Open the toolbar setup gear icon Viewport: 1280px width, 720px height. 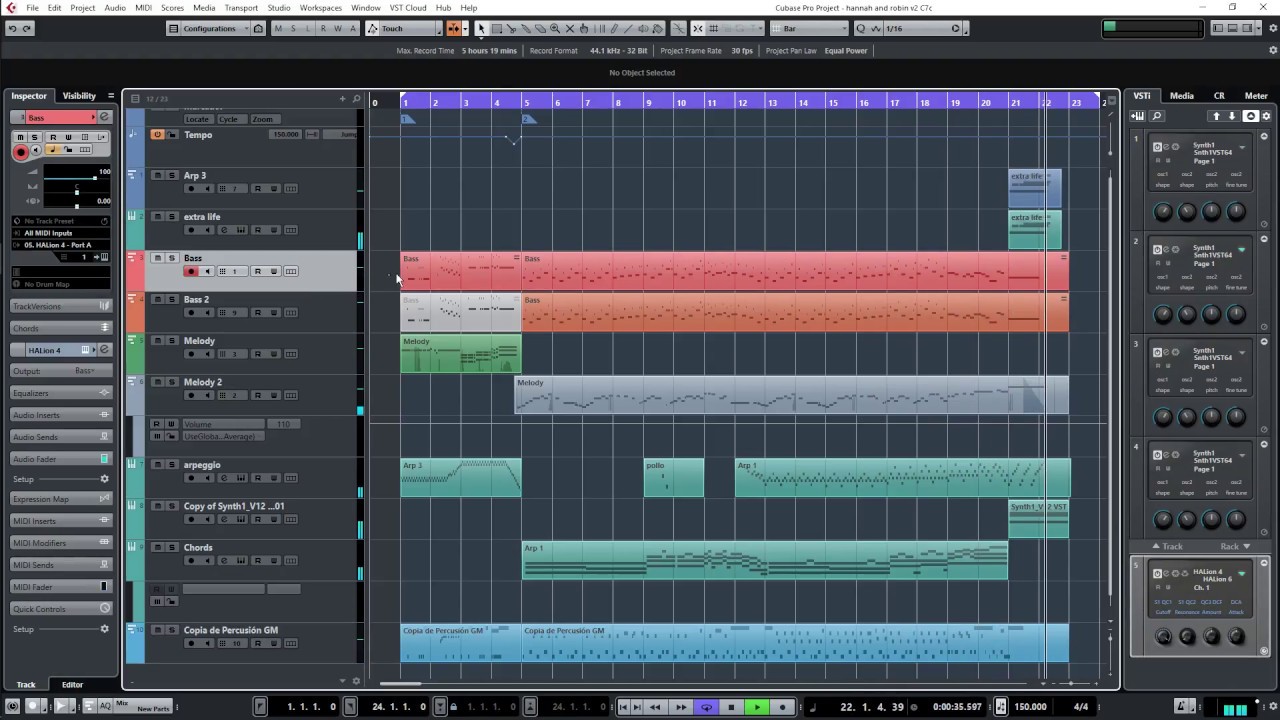click(x=1273, y=28)
